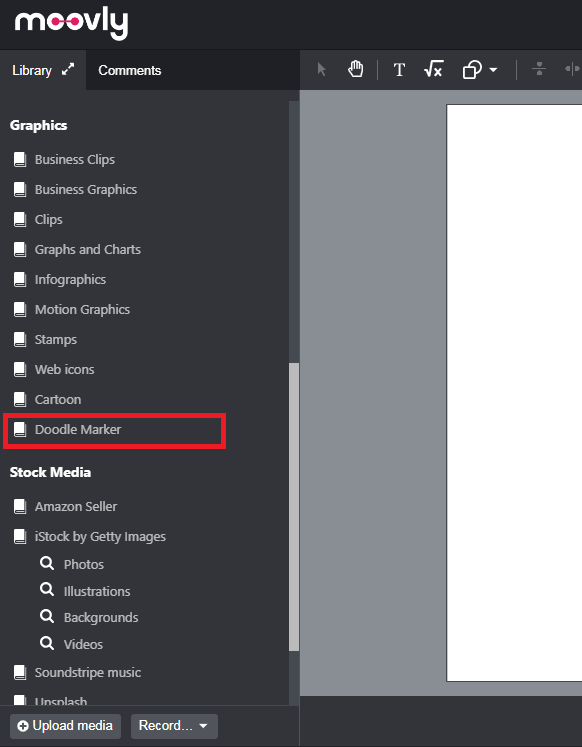Select the hand pan tool

tap(355, 70)
